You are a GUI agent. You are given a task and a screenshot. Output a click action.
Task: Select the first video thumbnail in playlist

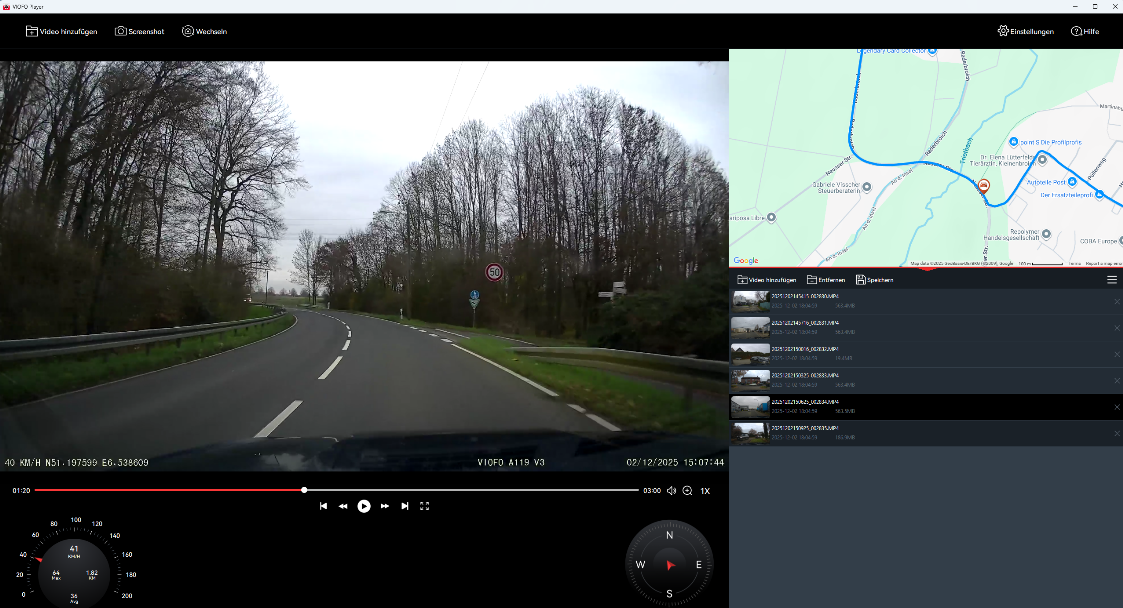pyautogui.click(x=750, y=300)
